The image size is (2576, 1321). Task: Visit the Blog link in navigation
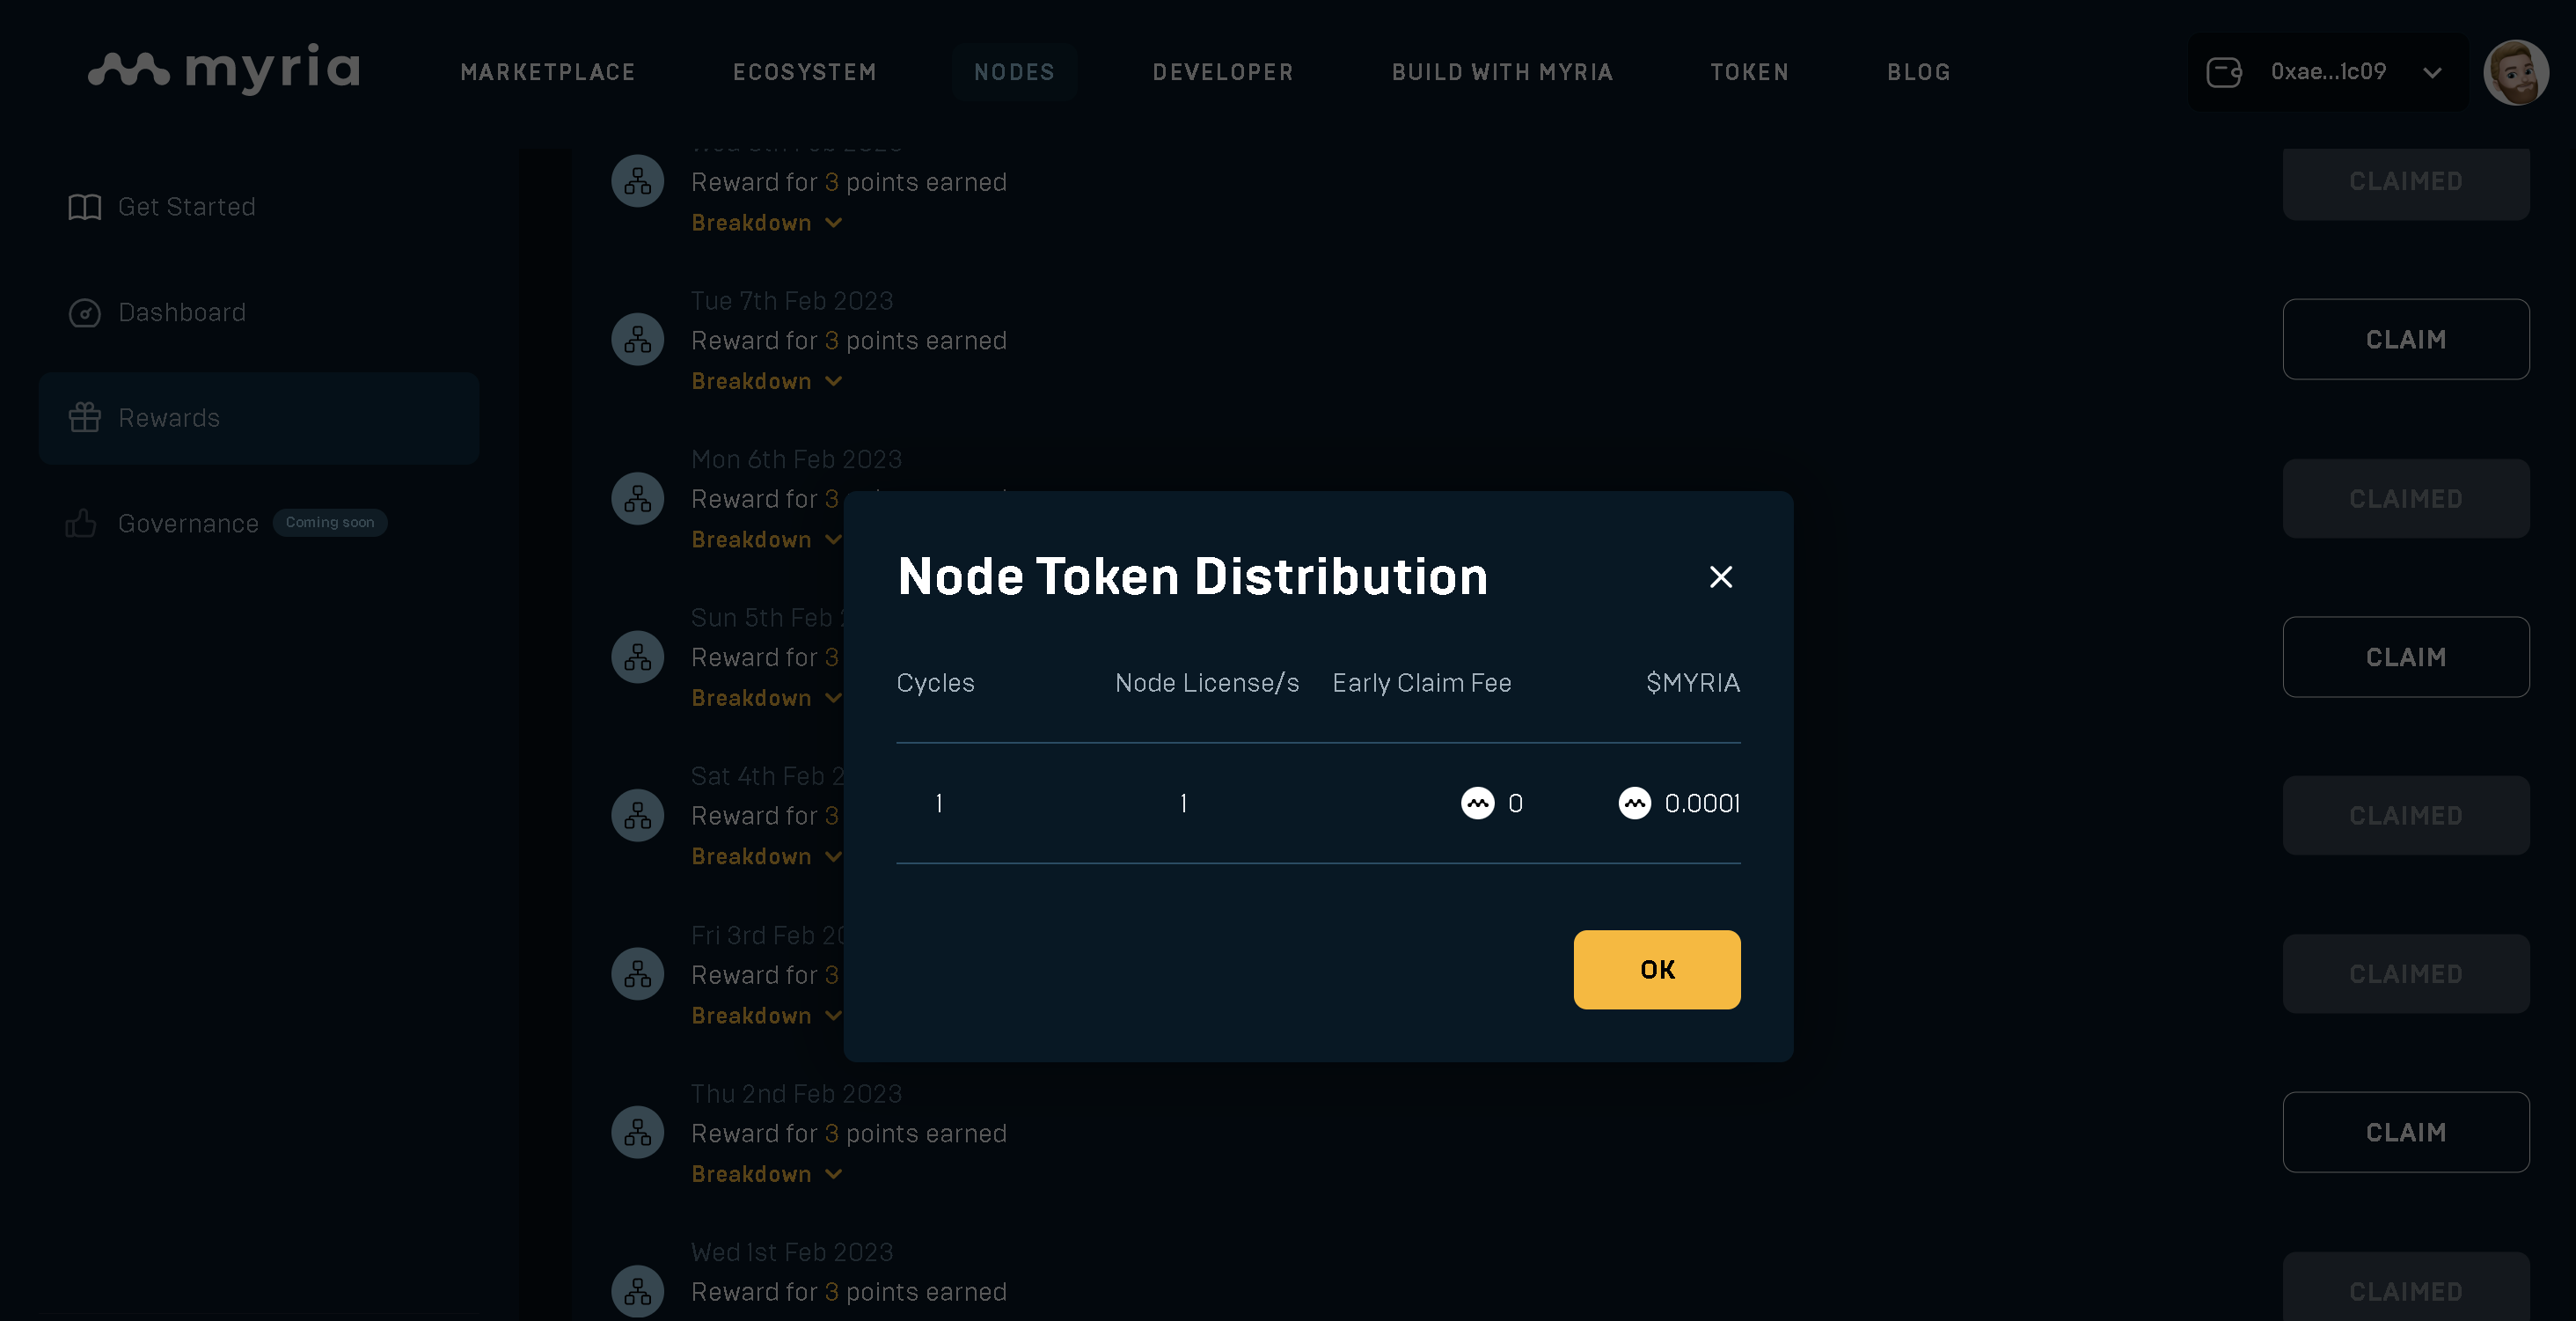1918,72
